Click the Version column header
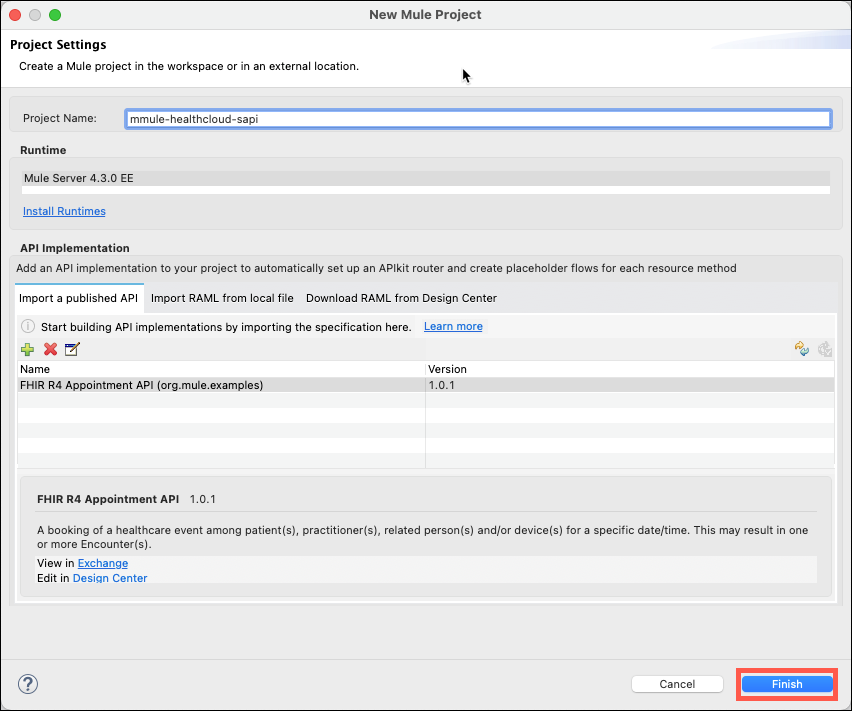 pyautogui.click(x=630, y=369)
